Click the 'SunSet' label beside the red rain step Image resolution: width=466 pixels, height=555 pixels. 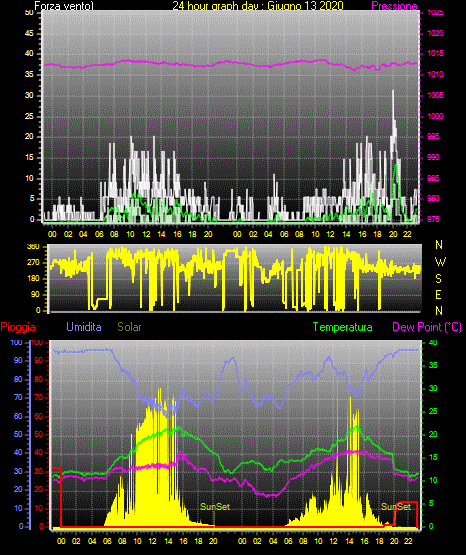[x=396, y=507]
